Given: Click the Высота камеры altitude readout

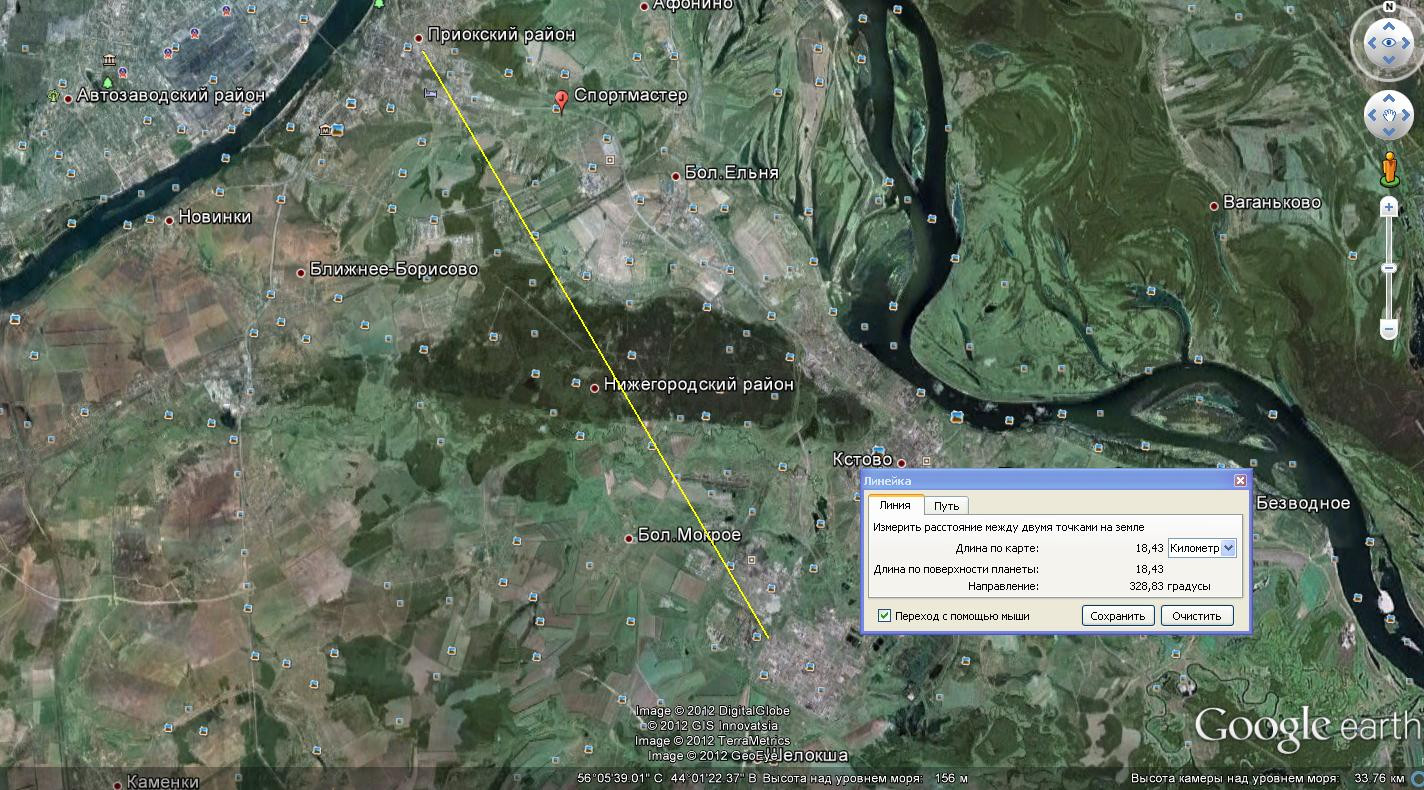Looking at the screenshot, I should pos(1267,778).
